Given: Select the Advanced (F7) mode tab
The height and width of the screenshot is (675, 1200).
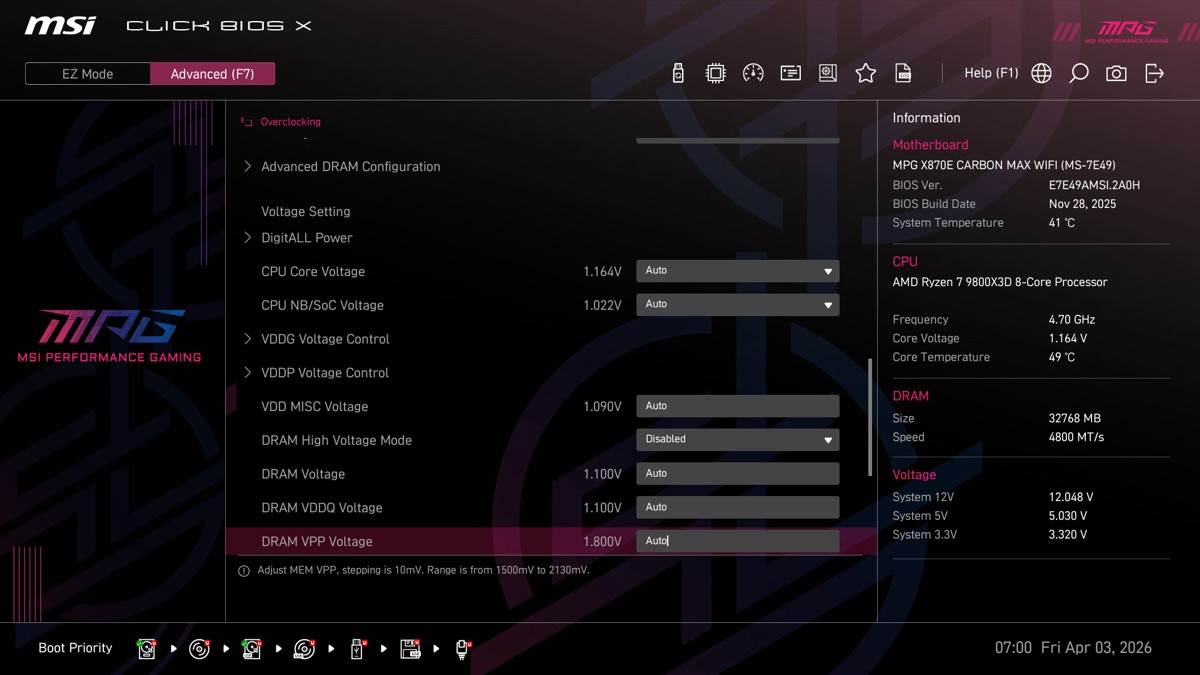Looking at the screenshot, I should point(212,74).
